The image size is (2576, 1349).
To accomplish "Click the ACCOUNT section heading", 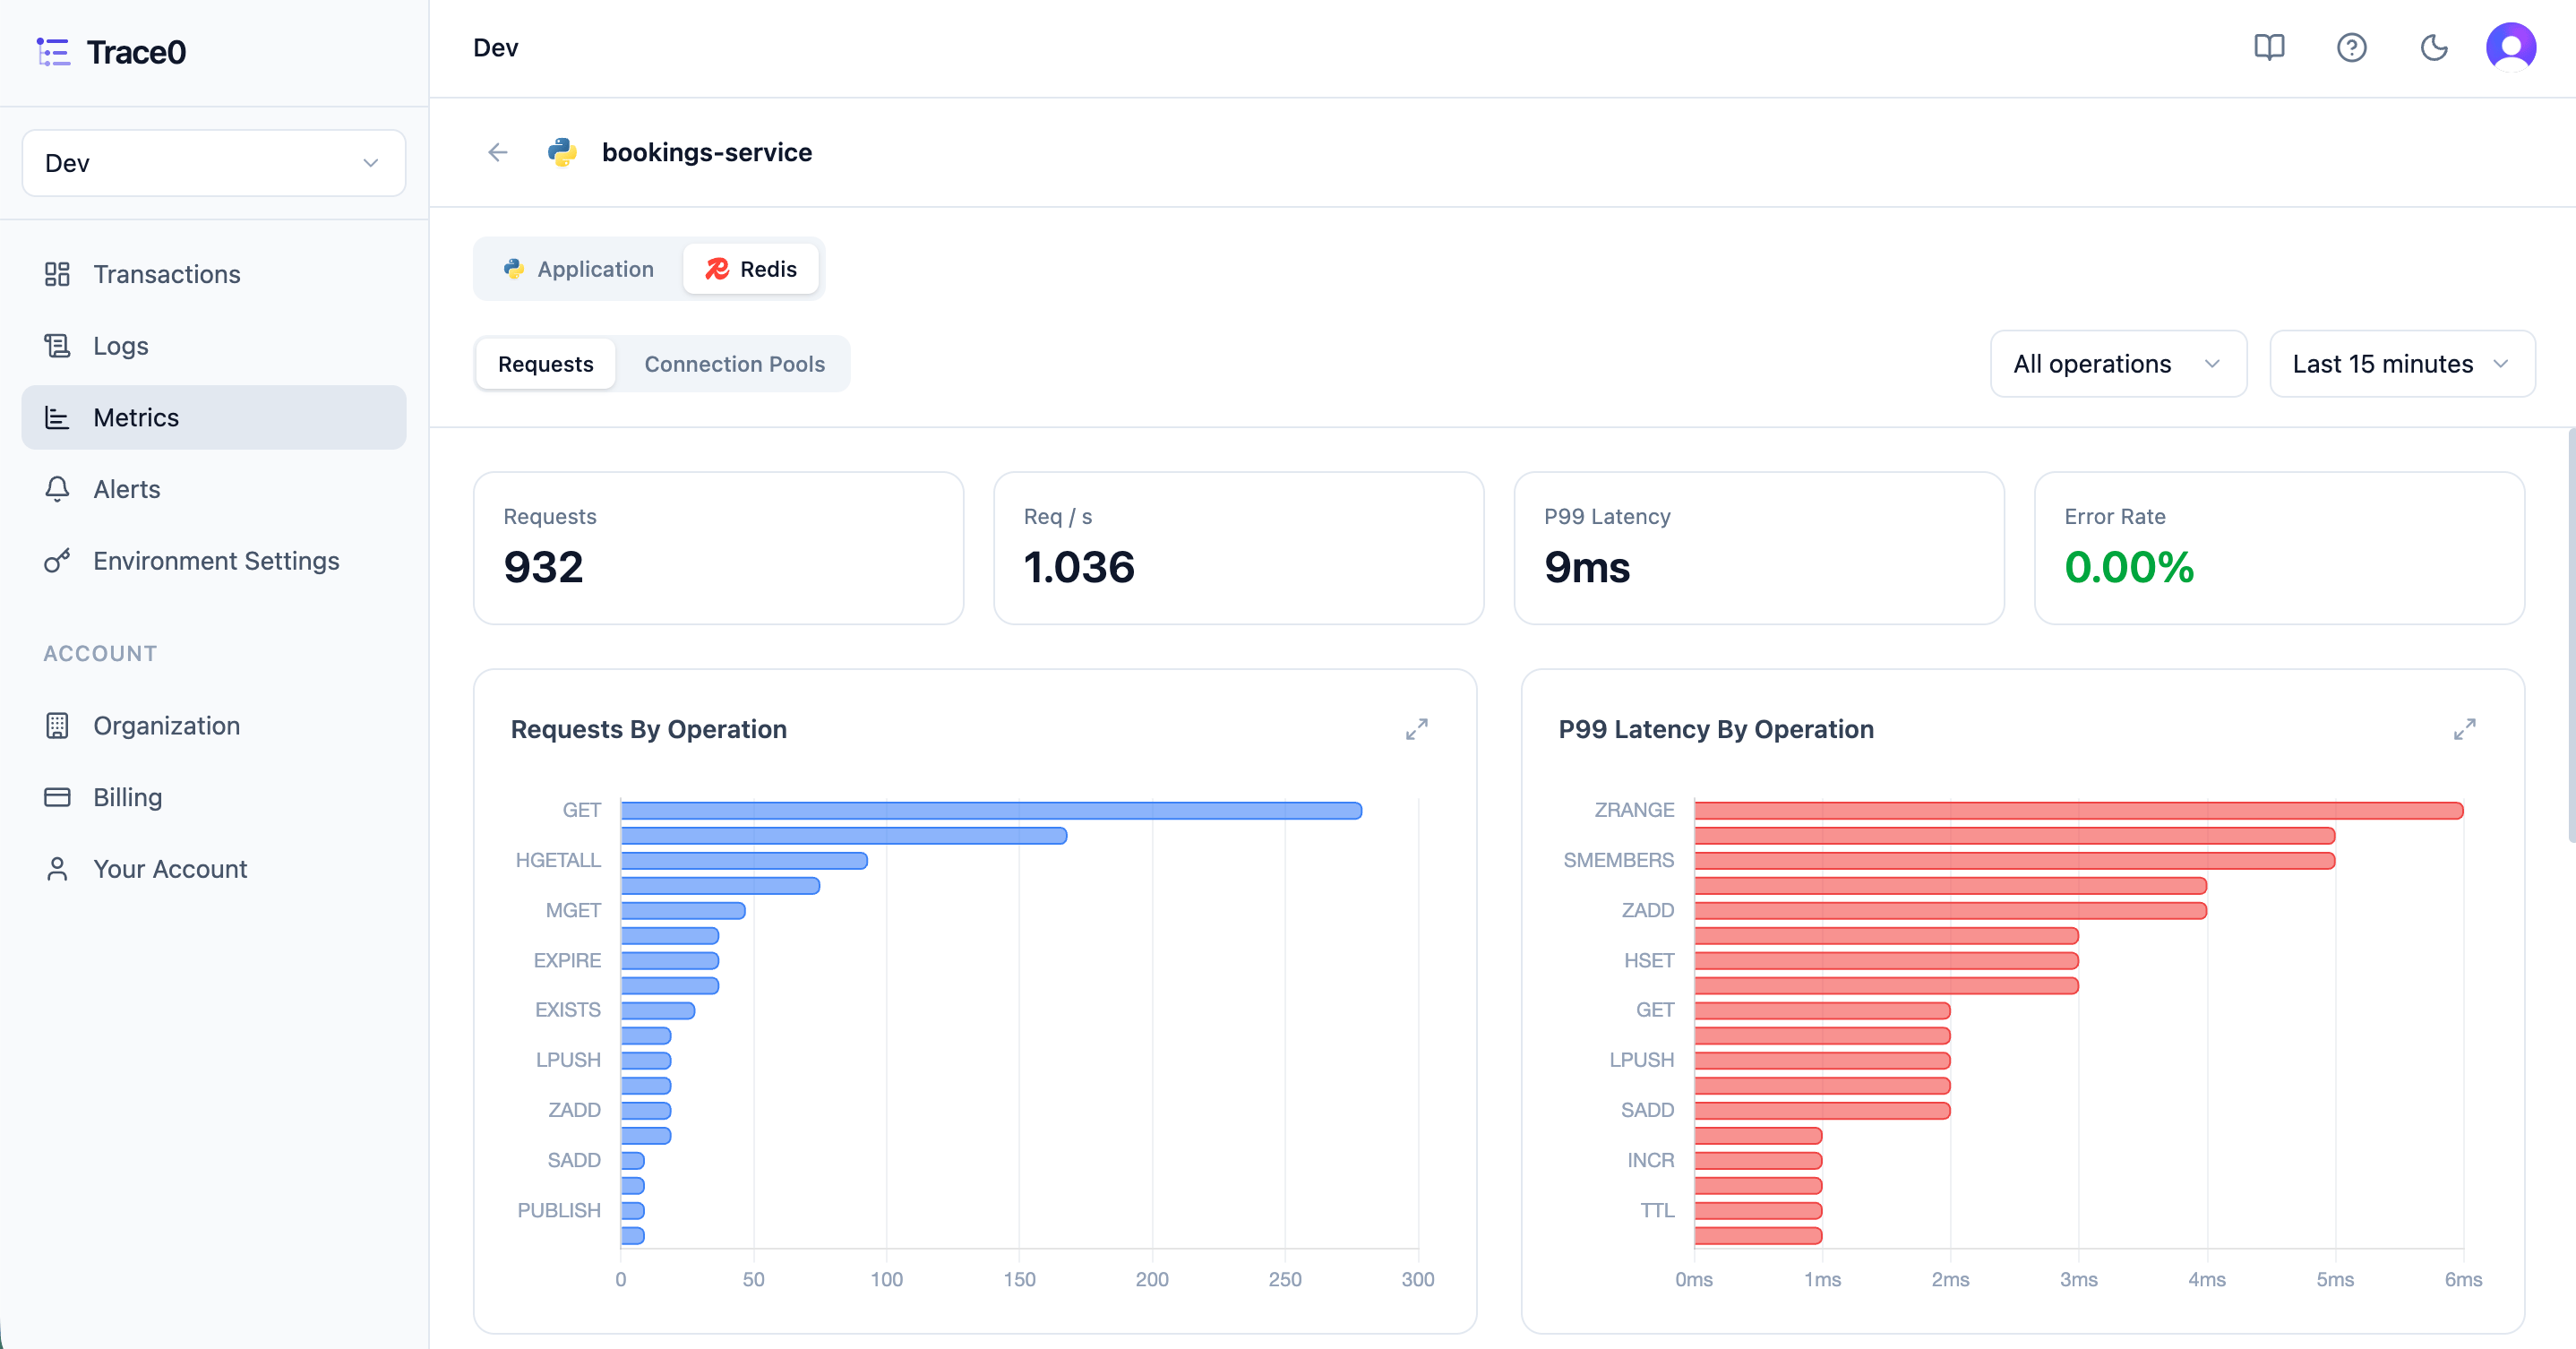I will pos(100,653).
